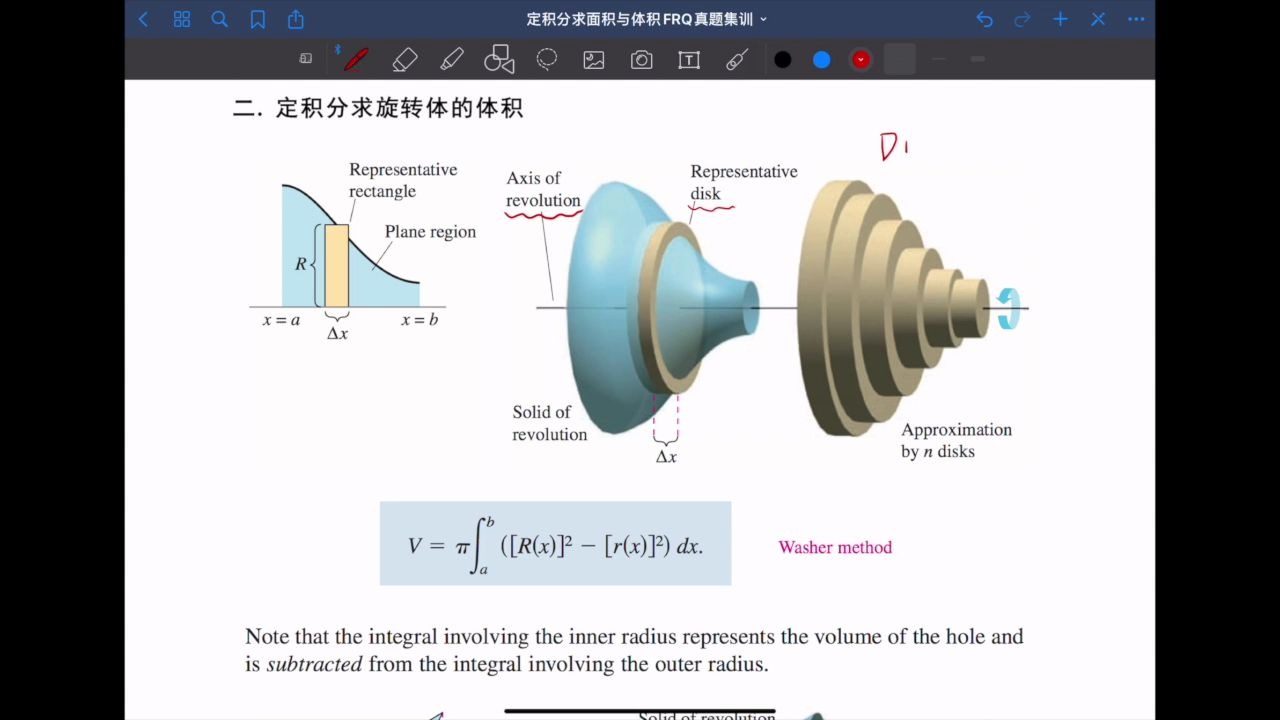Viewport: 1280px width, 720px height.
Task: Click the heading 二. 定积分求旋转体的体积
Action: [378, 108]
